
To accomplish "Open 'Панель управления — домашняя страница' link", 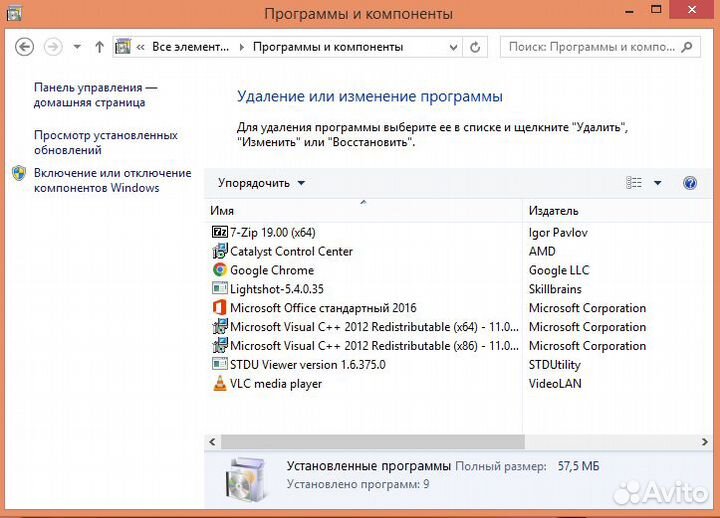I will pos(96,95).
